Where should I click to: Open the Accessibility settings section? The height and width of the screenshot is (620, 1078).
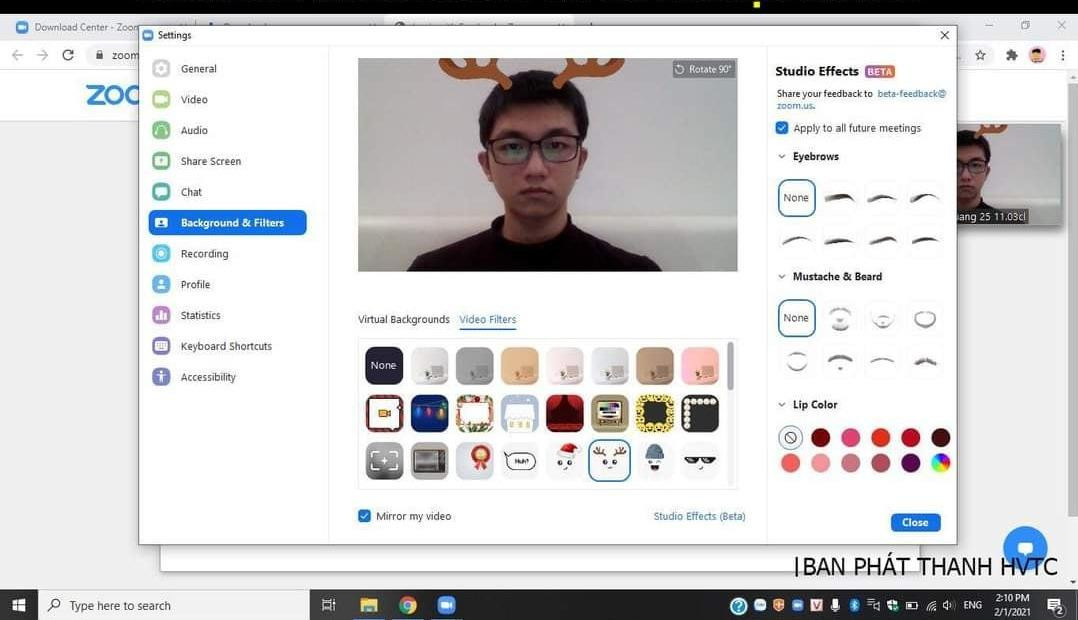pos(207,377)
